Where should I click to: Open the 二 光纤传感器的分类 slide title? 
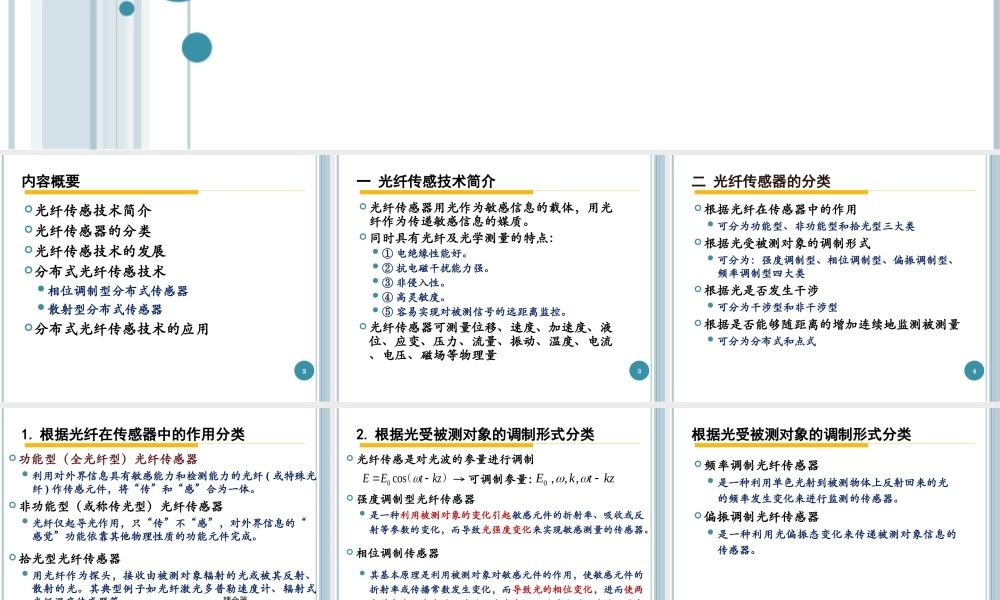point(760,181)
